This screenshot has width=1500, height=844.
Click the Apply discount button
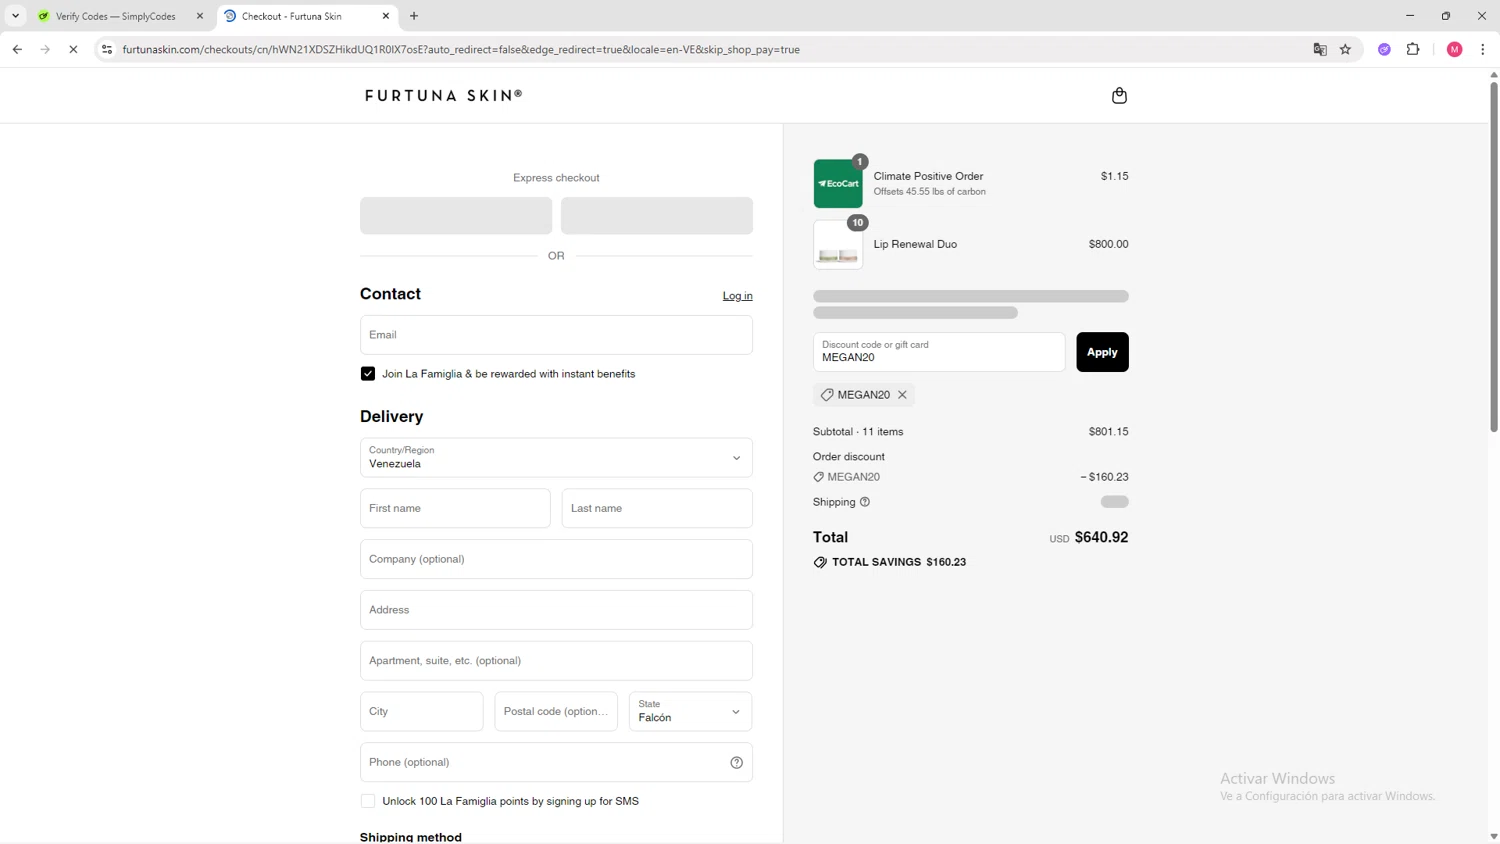tap(1102, 352)
